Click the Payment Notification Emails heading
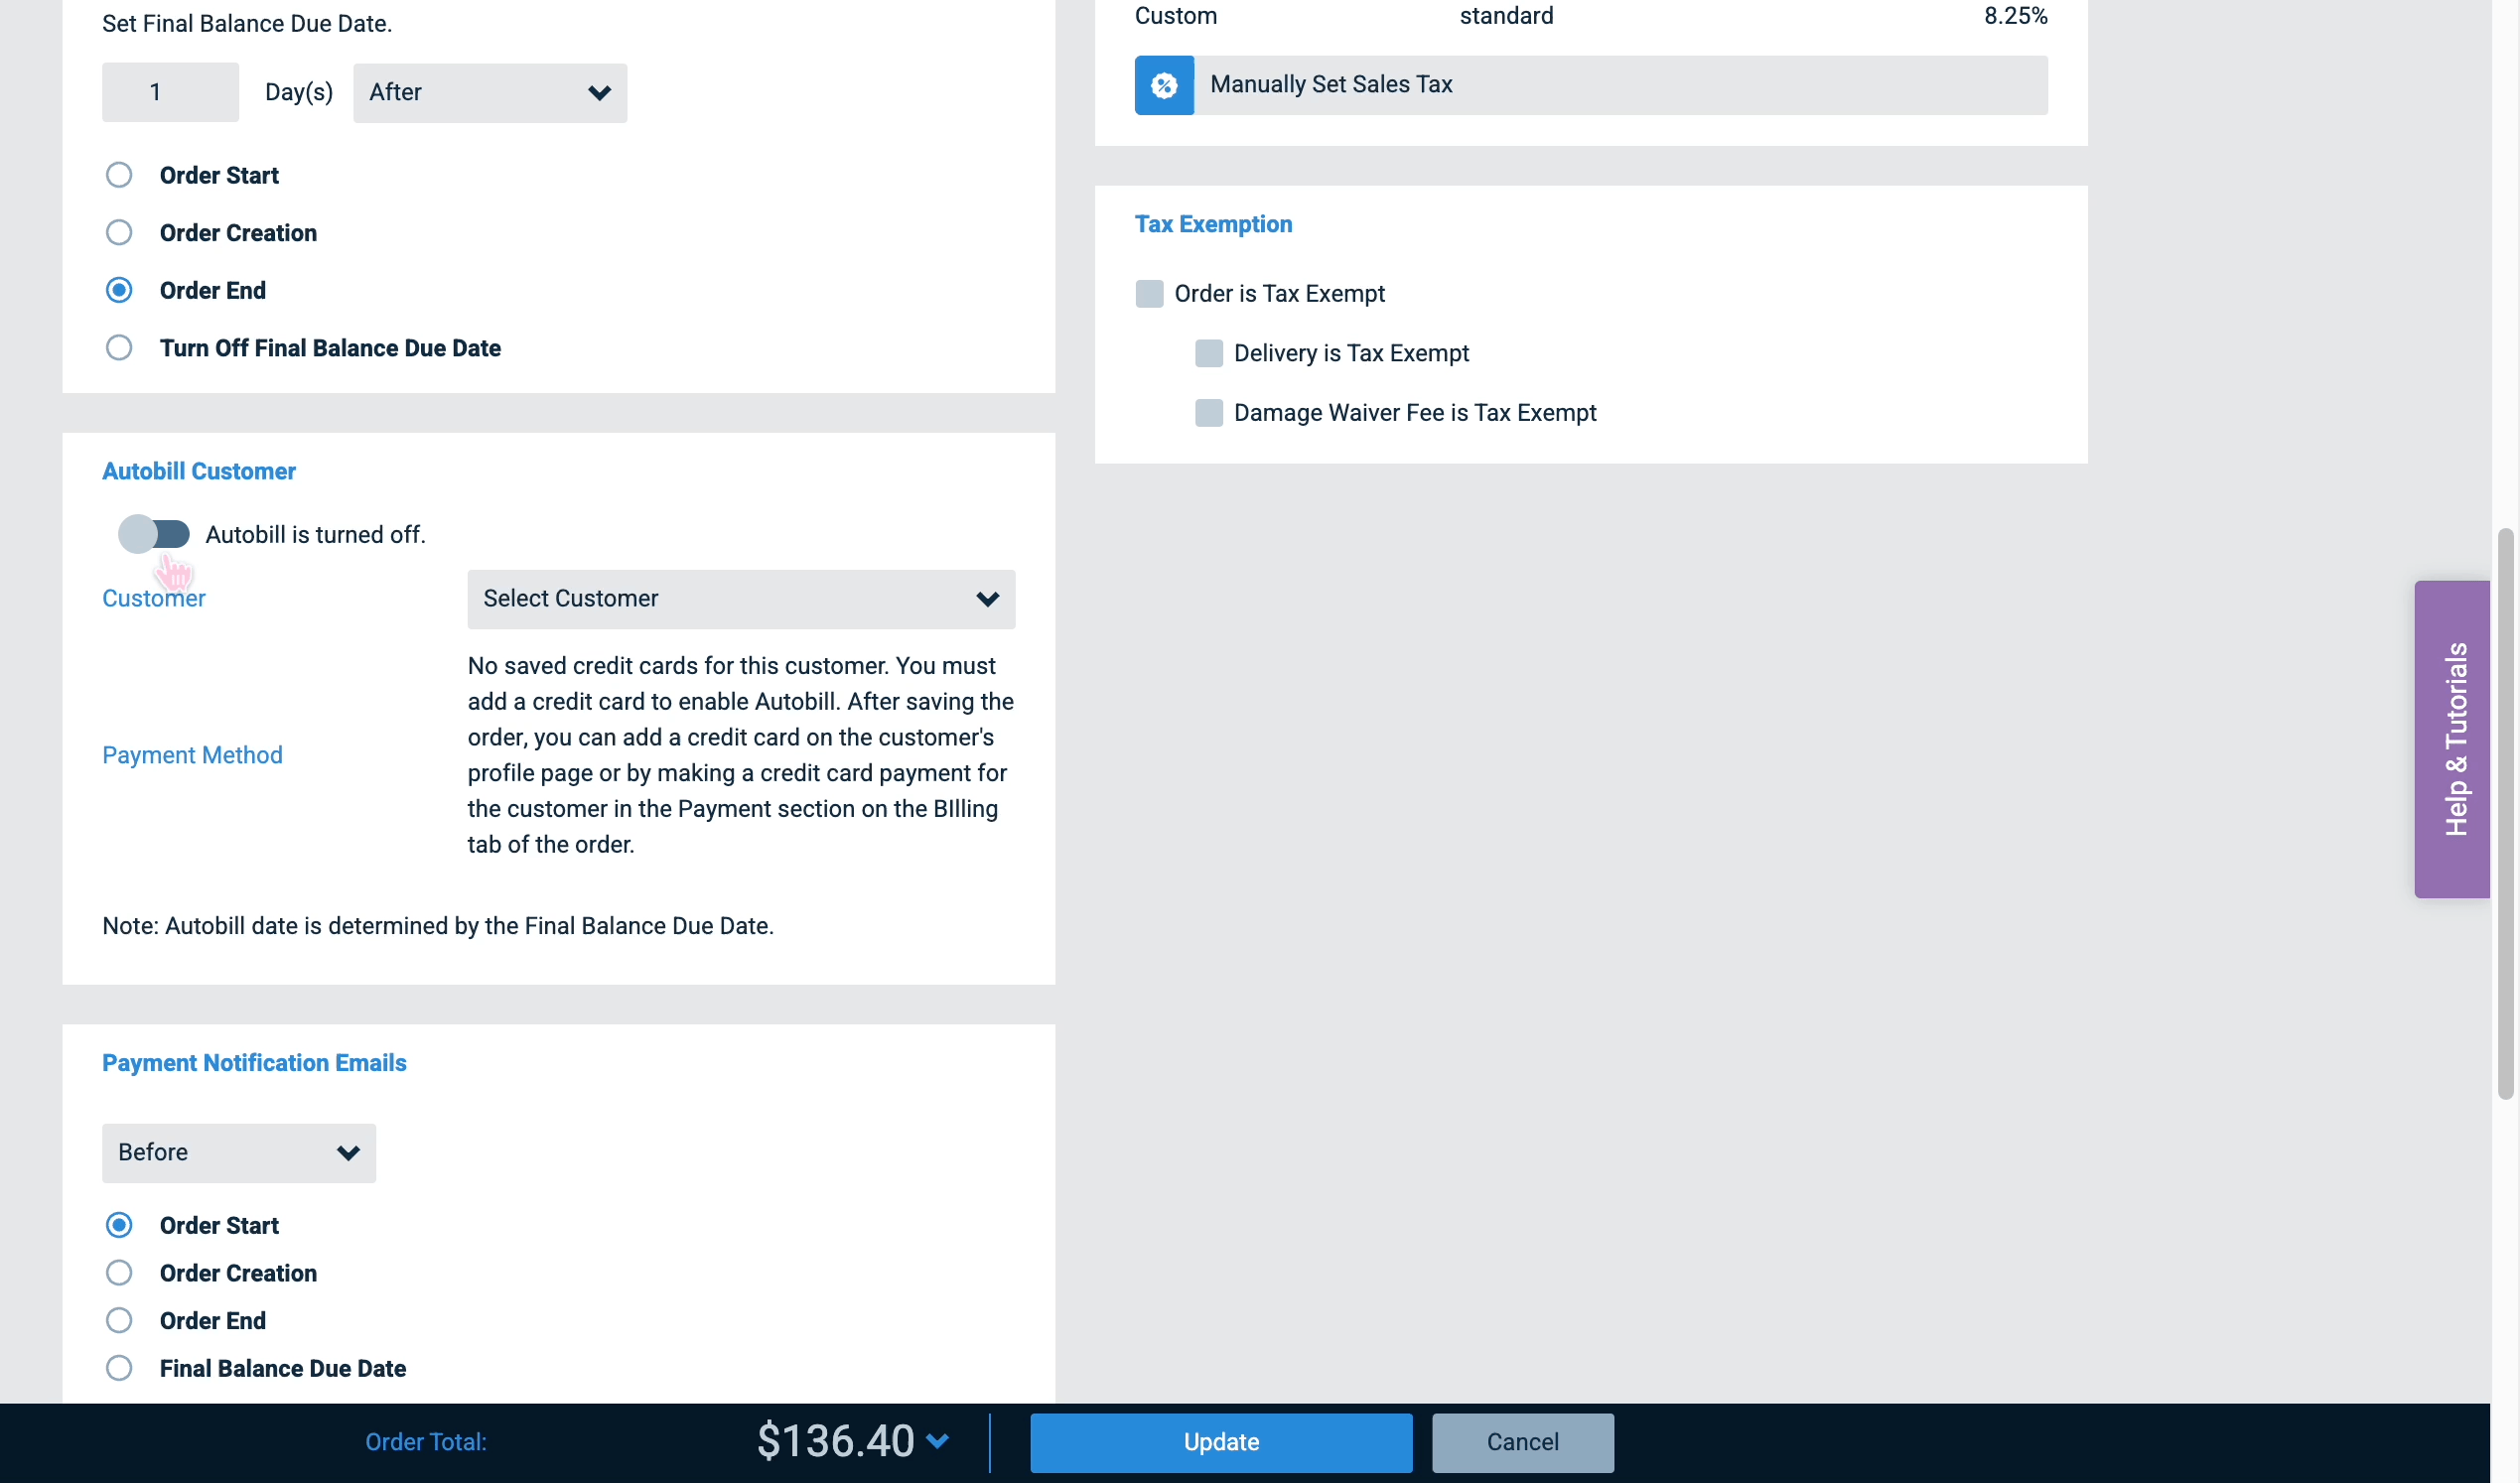This screenshot has height=1483, width=2520. coord(254,1063)
